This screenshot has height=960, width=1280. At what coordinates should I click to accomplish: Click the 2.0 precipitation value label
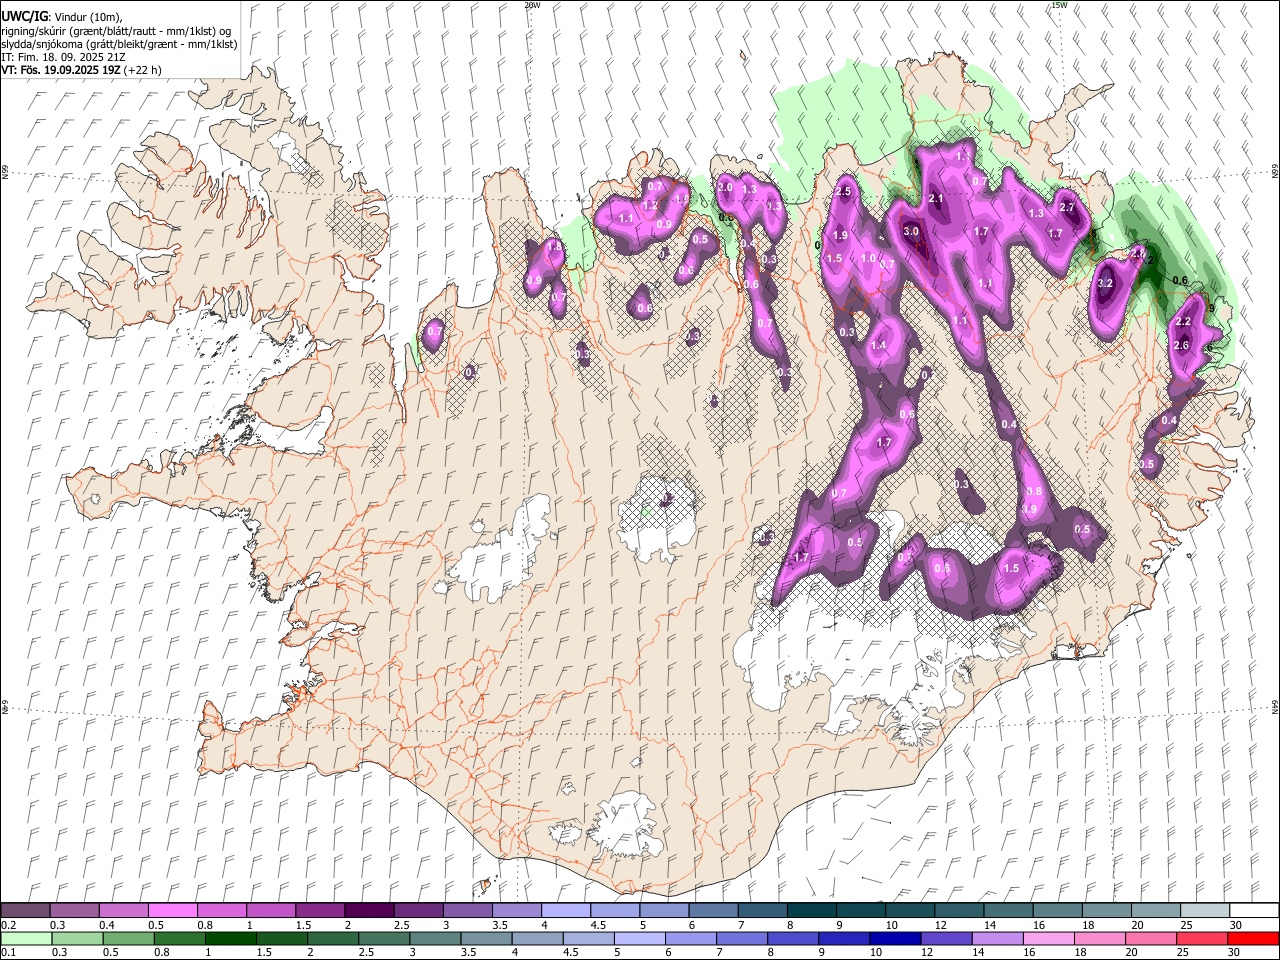click(x=726, y=188)
